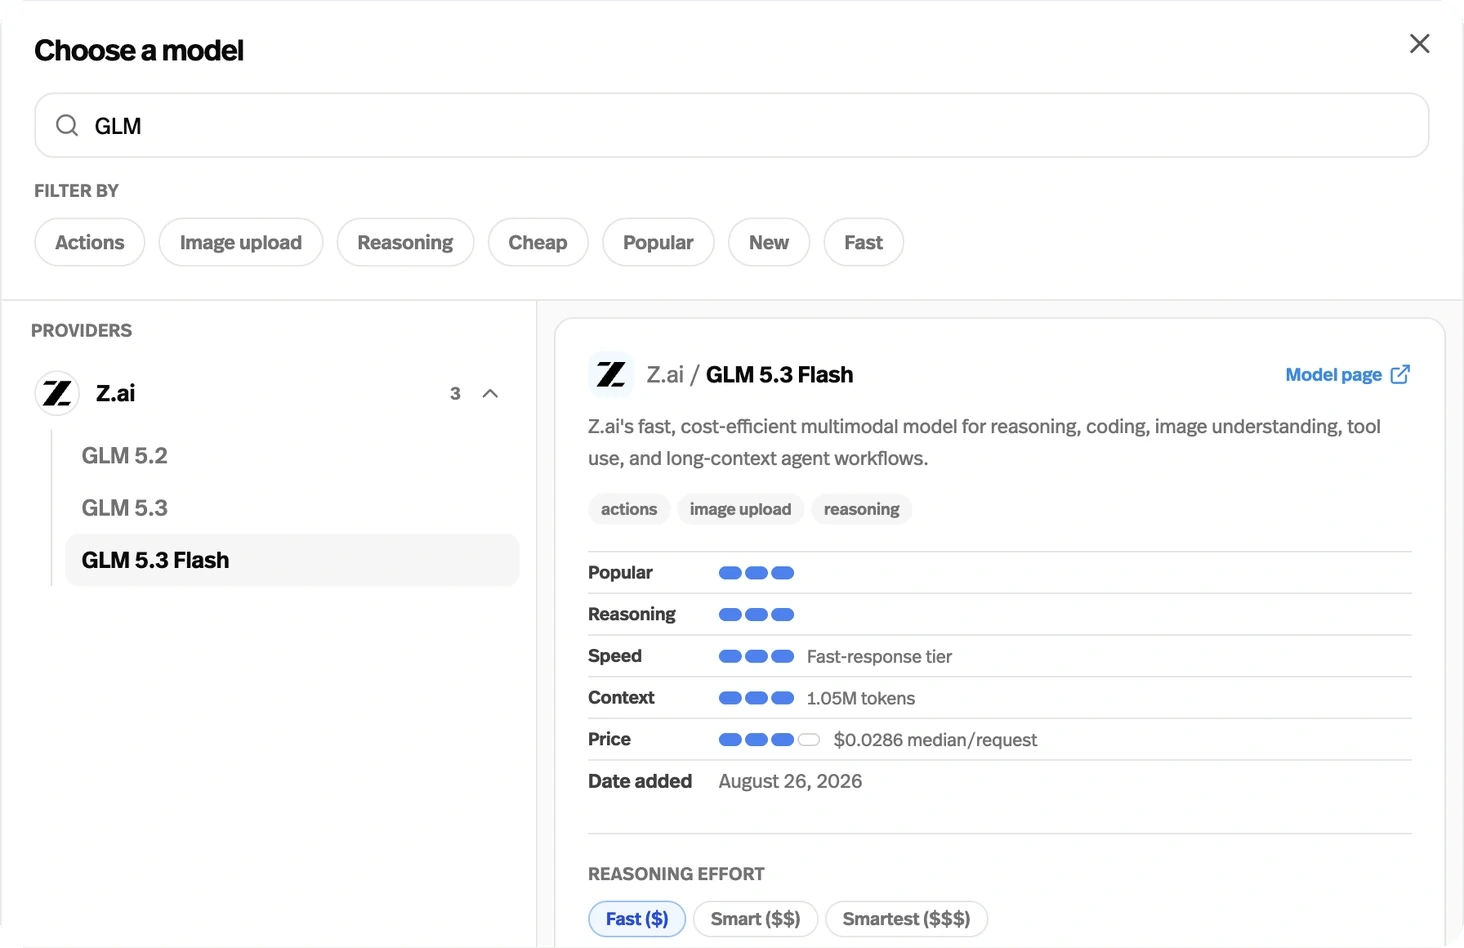The width and height of the screenshot is (1464, 948).
Task: Click the Price rating dots
Action: point(769,740)
